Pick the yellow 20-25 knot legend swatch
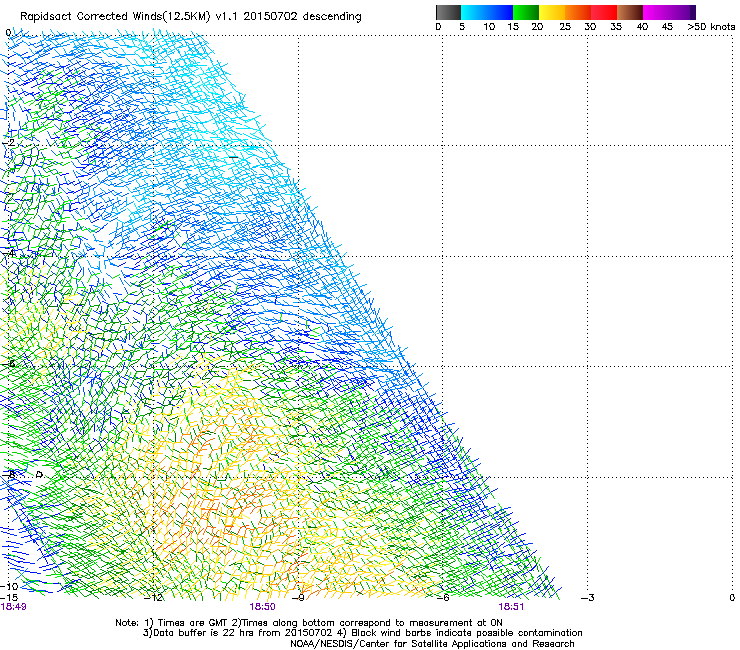The image size is (740, 650). (552, 12)
